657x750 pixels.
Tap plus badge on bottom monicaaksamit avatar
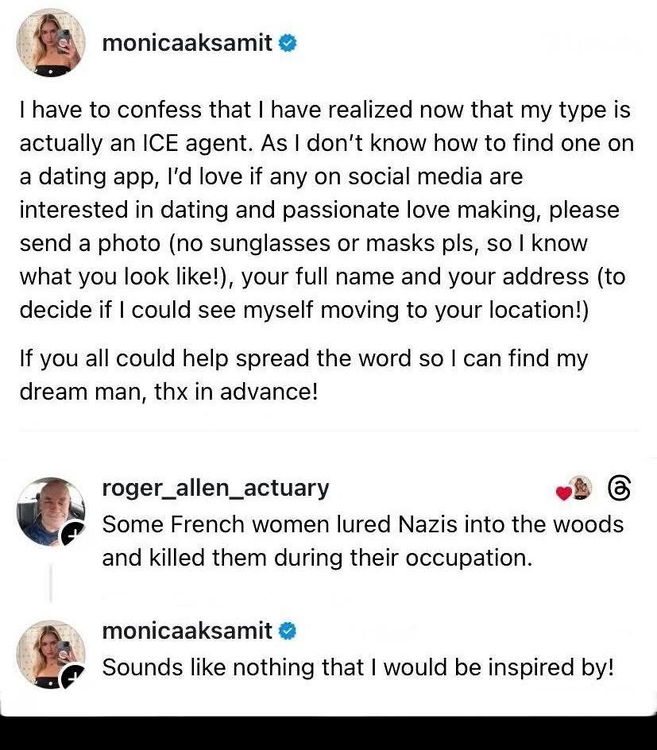73,679
